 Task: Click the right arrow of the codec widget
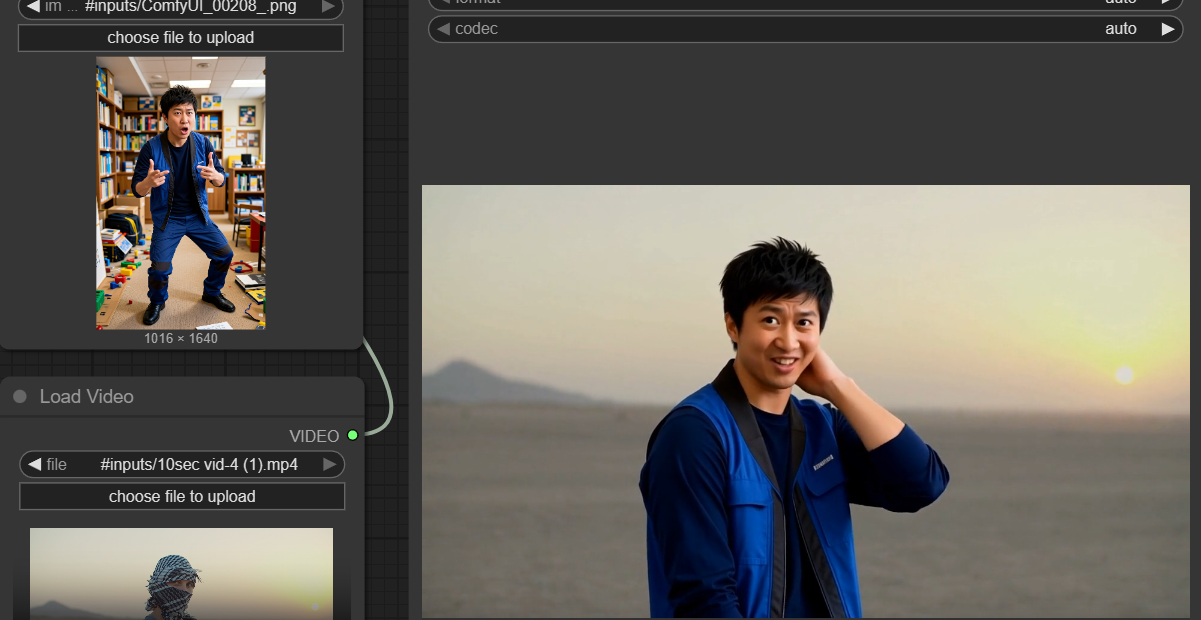pos(1167,29)
